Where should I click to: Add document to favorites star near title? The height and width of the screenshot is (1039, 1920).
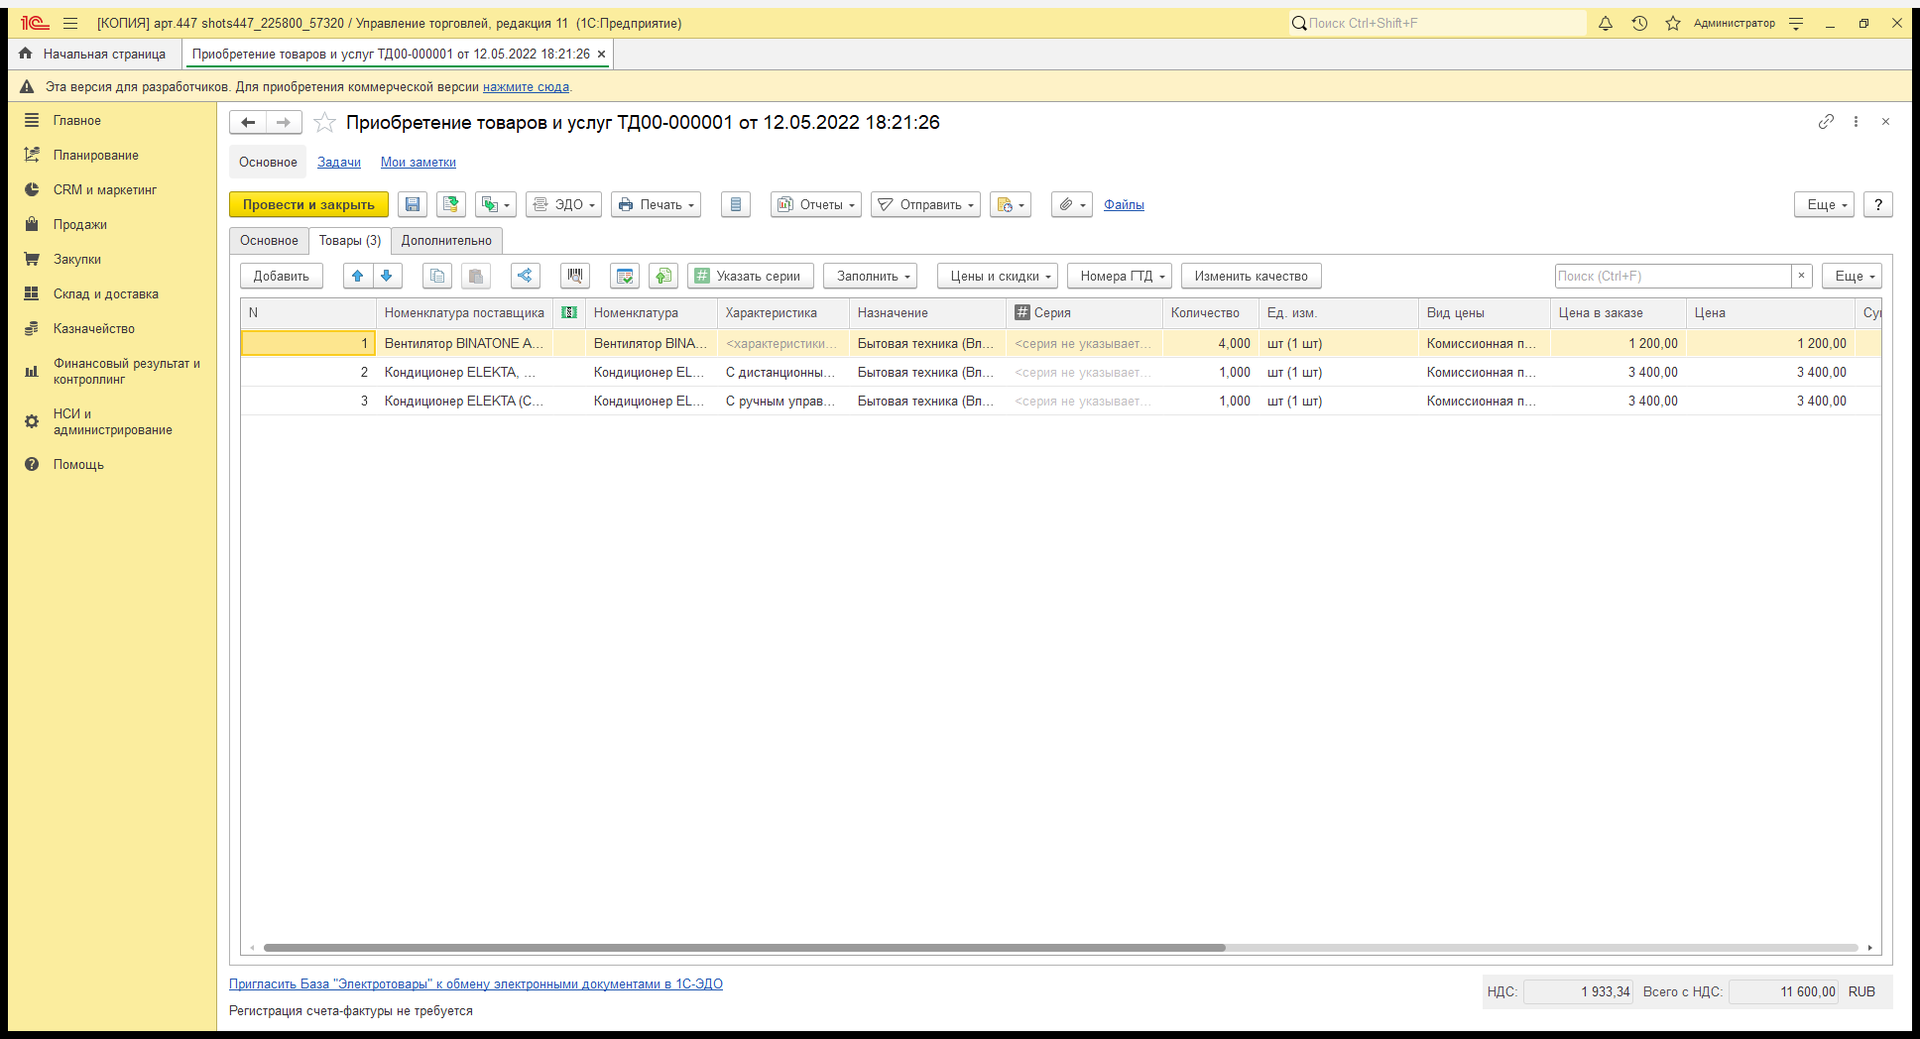(324, 123)
